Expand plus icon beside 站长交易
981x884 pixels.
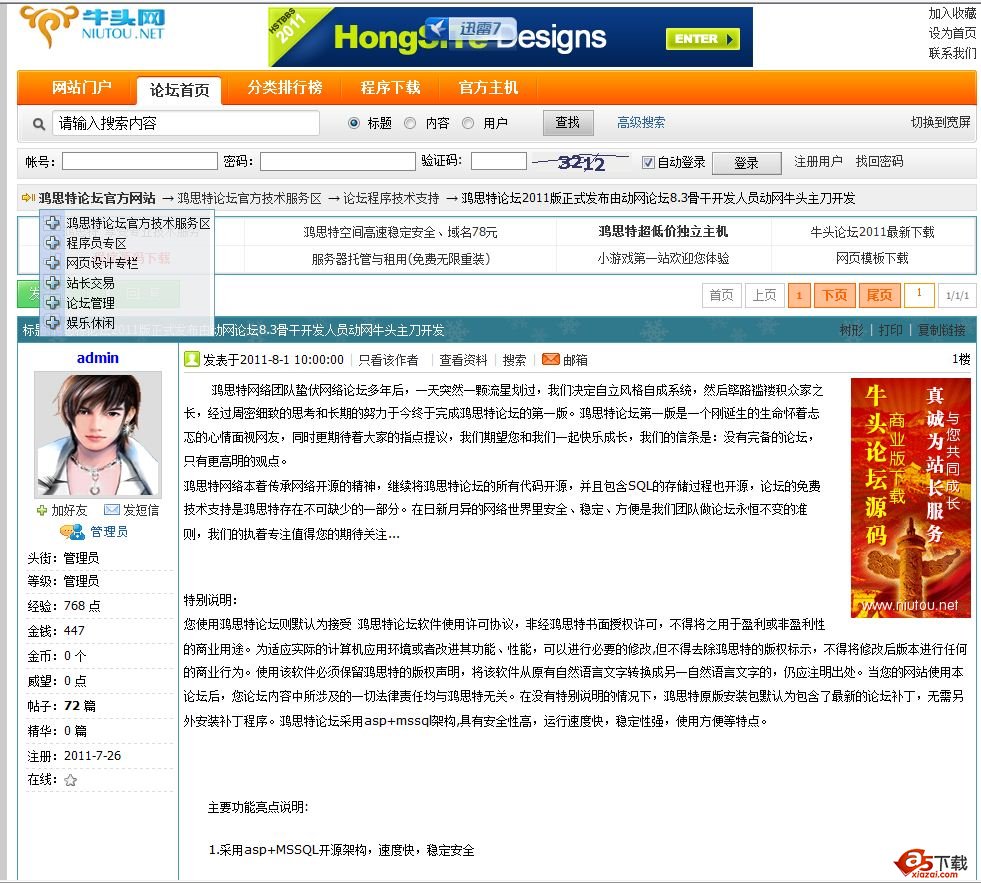[x=53, y=283]
